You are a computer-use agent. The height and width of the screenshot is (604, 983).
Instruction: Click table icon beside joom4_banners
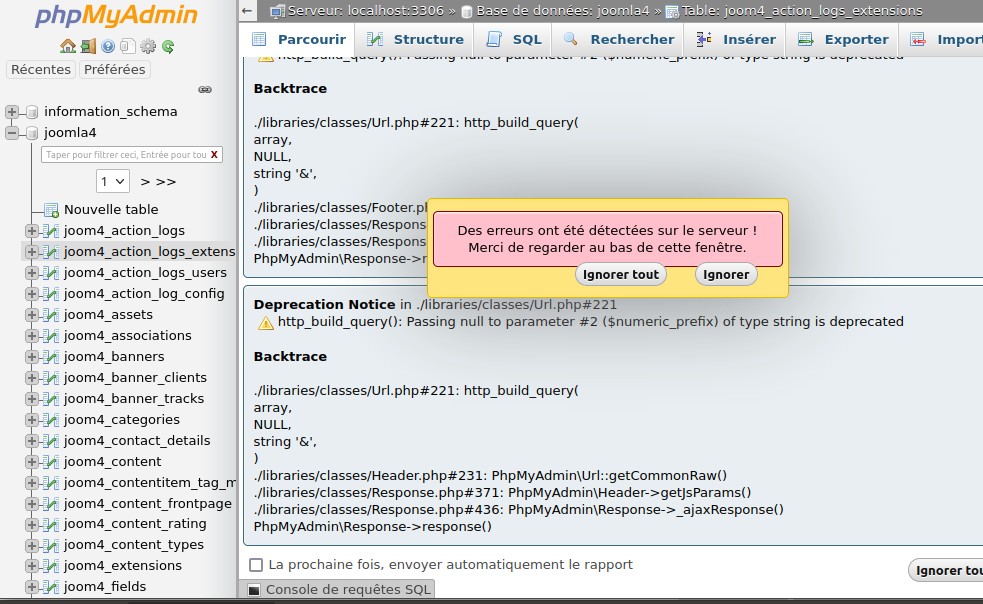coord(51,357)
